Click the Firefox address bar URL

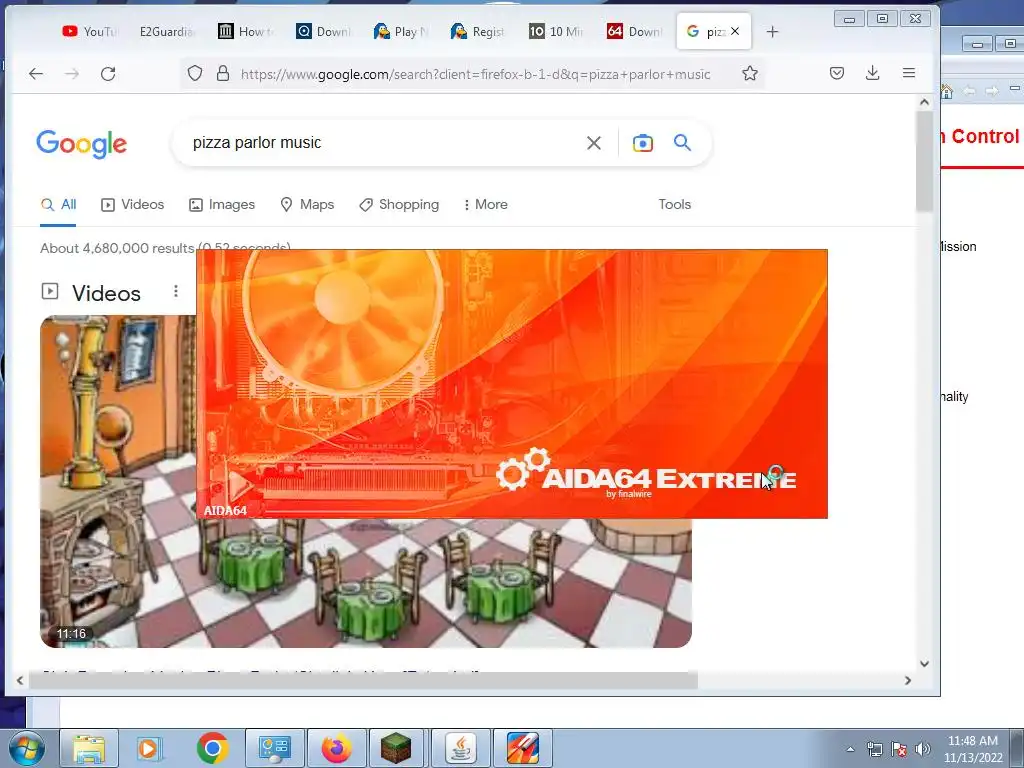click(x=475, y=74)
